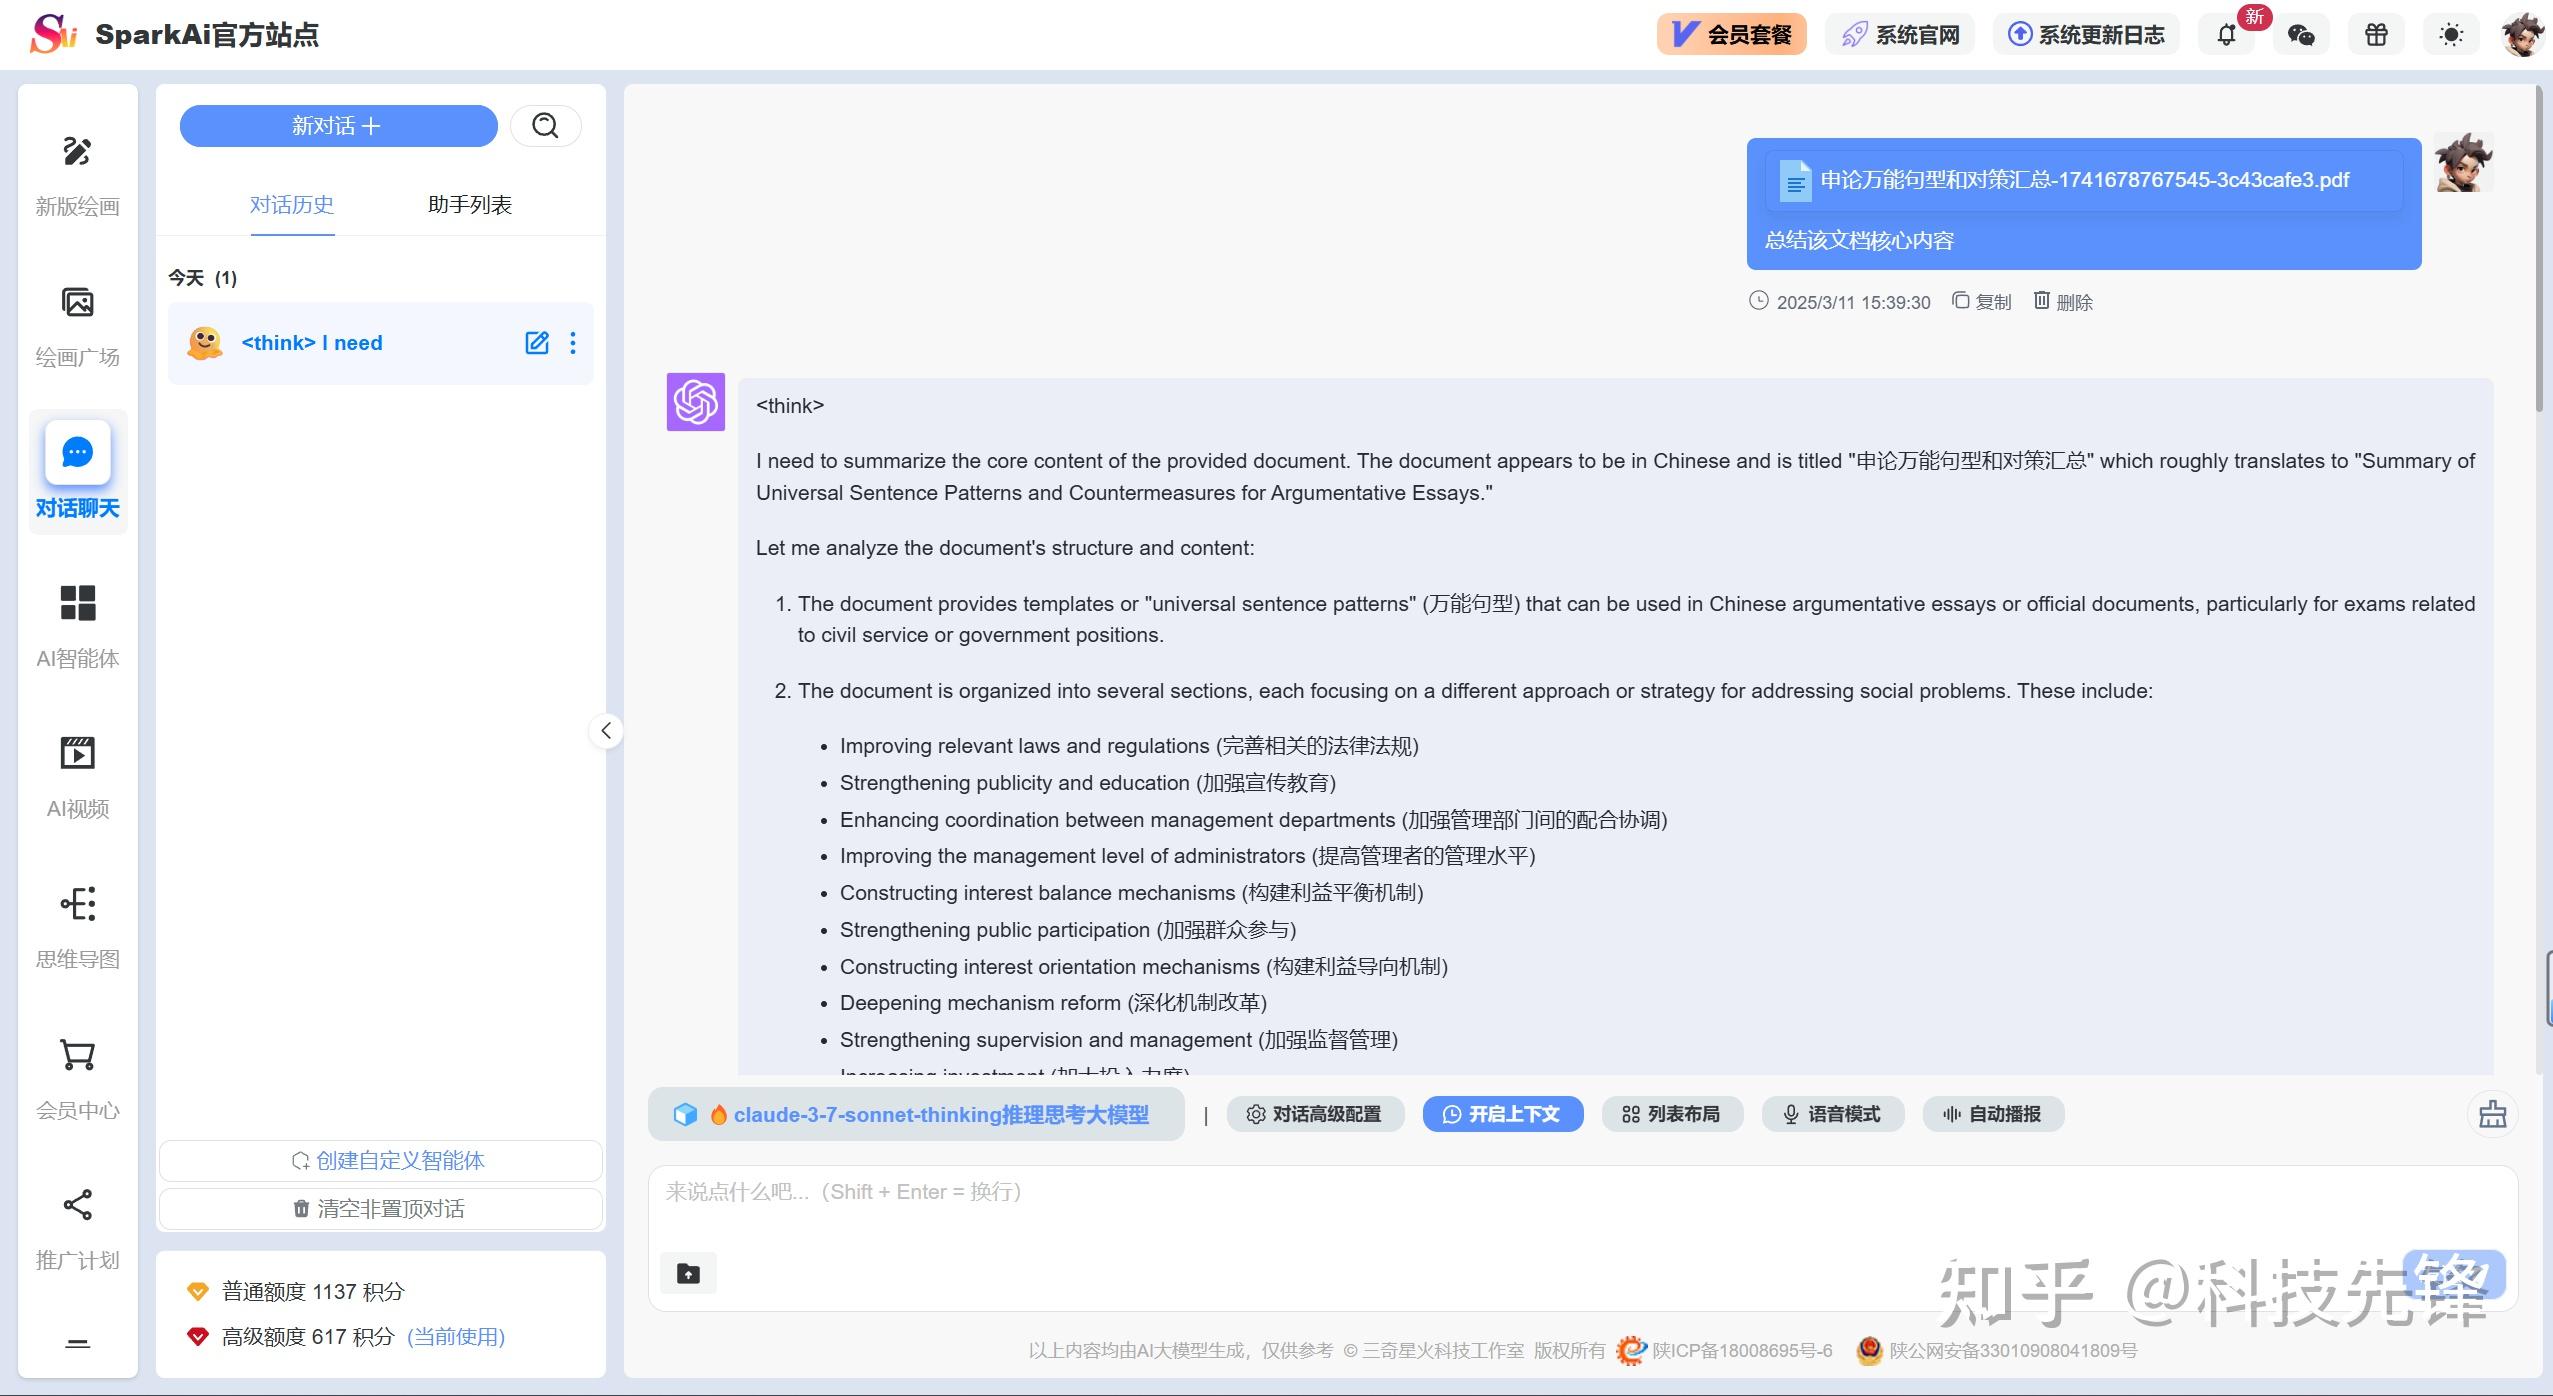
Task: Click the gift icon in the top bar
Action: click(2376, 33)
